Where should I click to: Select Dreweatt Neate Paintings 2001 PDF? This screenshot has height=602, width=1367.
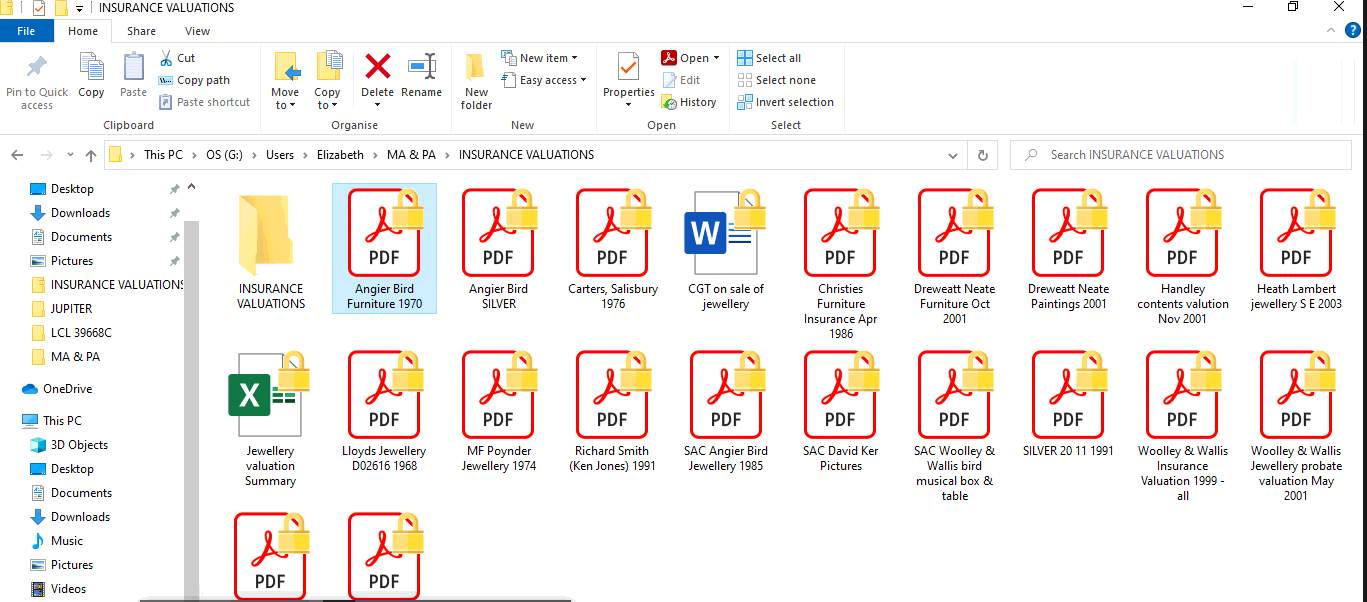click(x=1068, y=250)
